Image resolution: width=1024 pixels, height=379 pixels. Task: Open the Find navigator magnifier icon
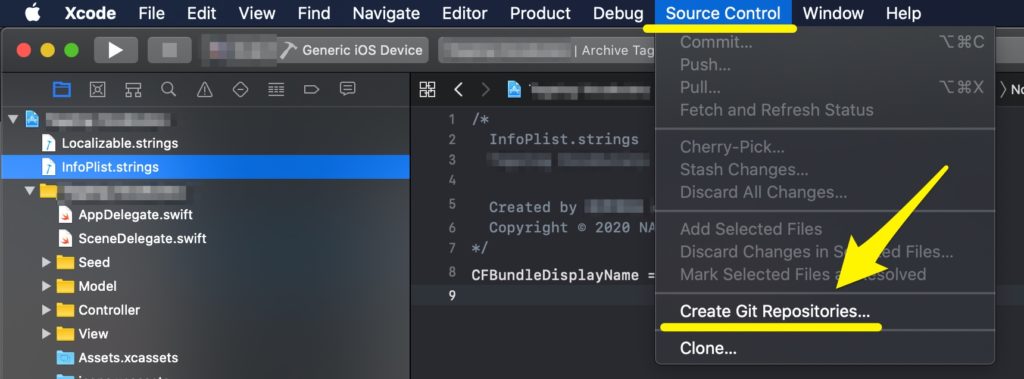coord(168,90)
